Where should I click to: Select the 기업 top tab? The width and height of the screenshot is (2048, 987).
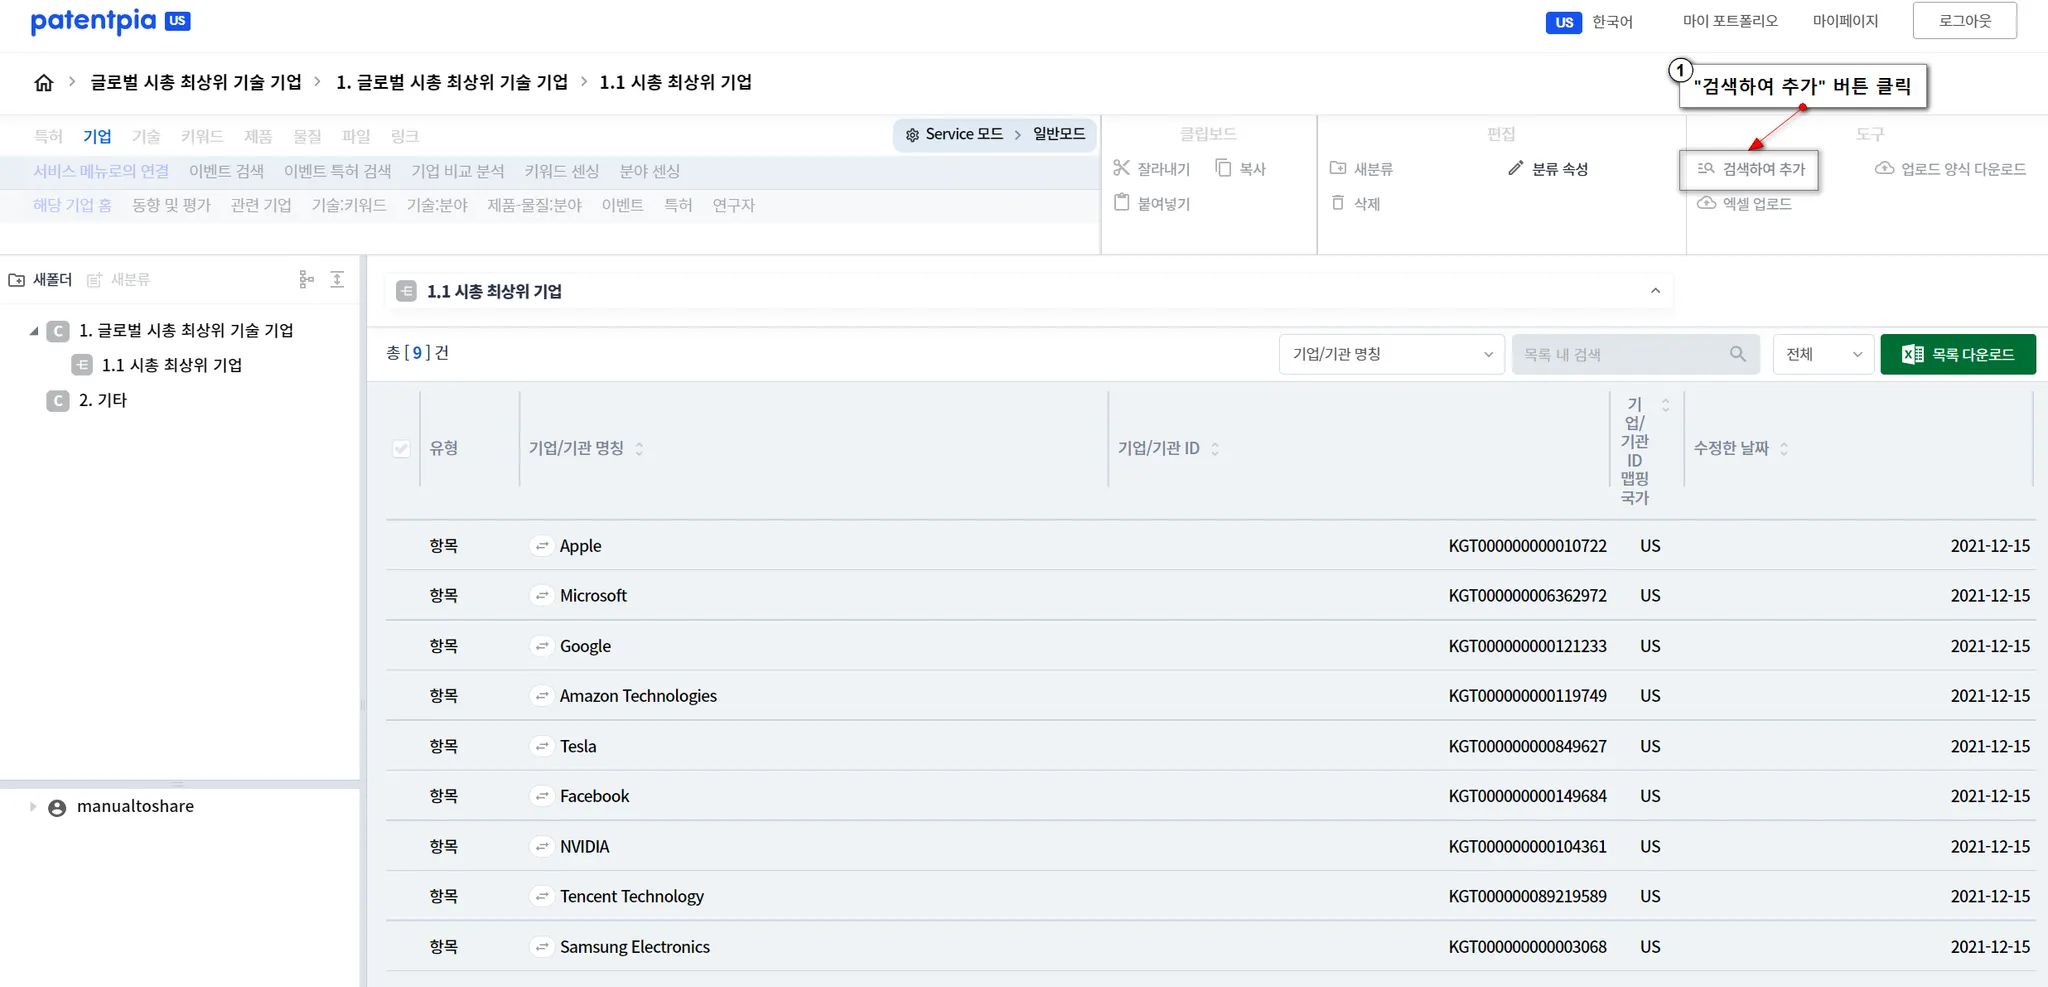97,136
